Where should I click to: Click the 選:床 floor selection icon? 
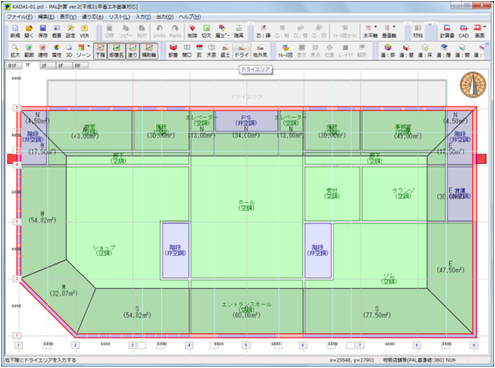(425, 51)
